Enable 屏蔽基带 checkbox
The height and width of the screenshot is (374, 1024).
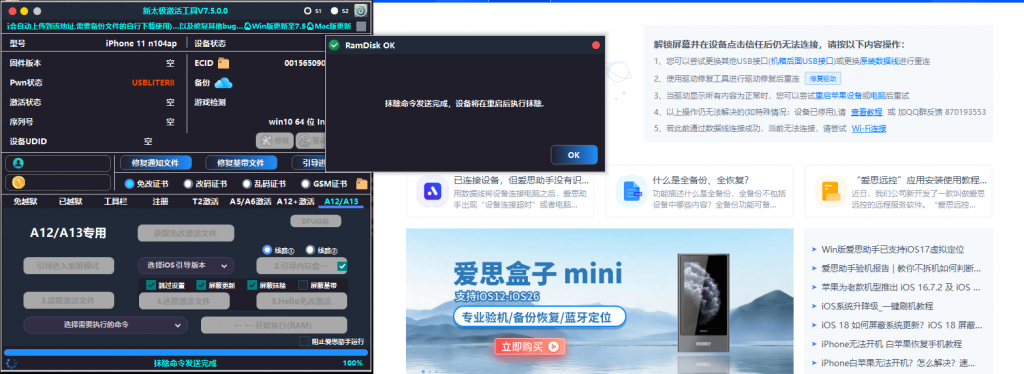click(303, 285)
